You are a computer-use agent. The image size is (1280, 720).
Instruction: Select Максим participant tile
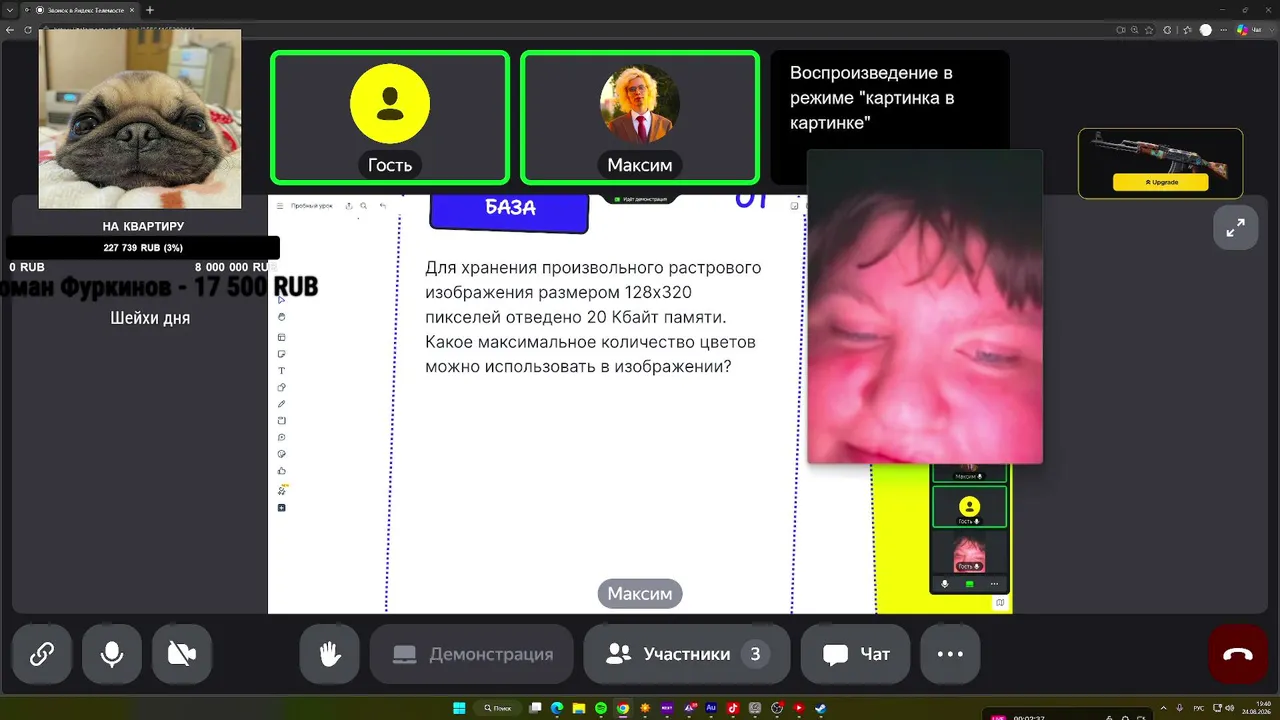click(x=640, y=118)
